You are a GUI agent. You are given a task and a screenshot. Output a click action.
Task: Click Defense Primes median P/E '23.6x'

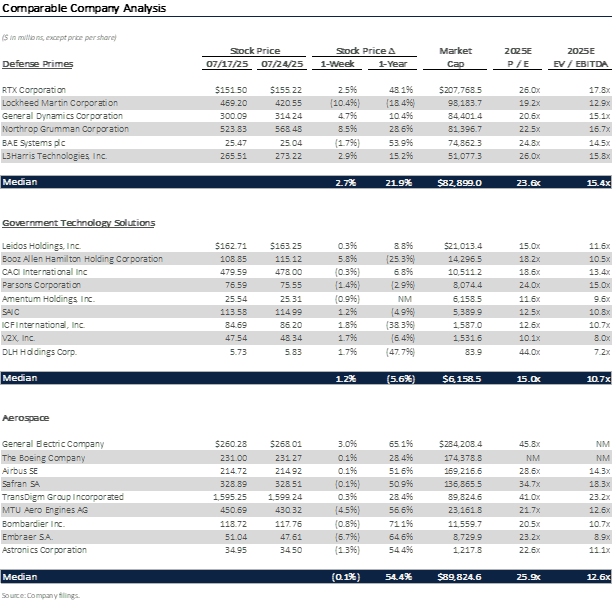(x=528, y=183)
